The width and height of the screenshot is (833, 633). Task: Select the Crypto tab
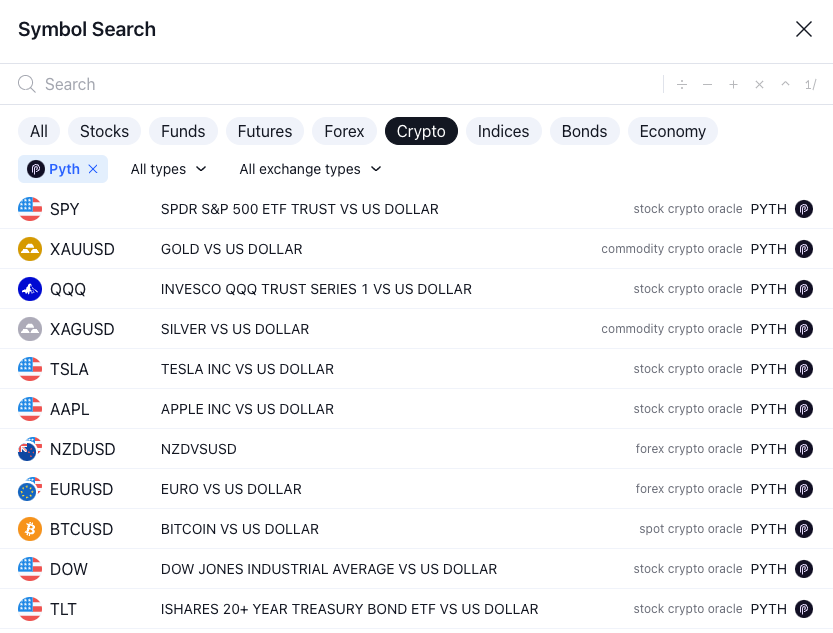click(421, 131)
